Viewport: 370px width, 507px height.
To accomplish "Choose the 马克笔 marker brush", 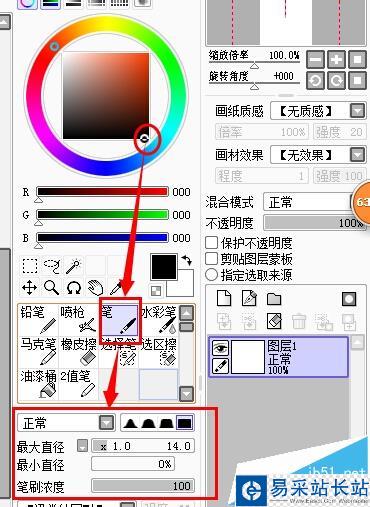I will [38, 352].
